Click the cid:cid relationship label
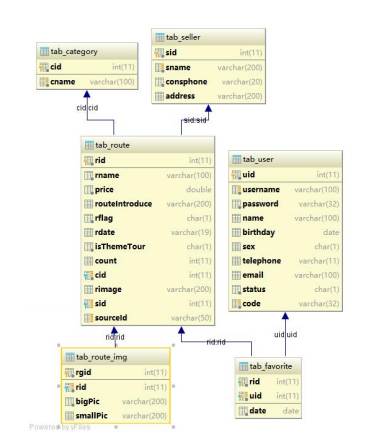Viewport: 370px width, 442px height. coord(87,108)
